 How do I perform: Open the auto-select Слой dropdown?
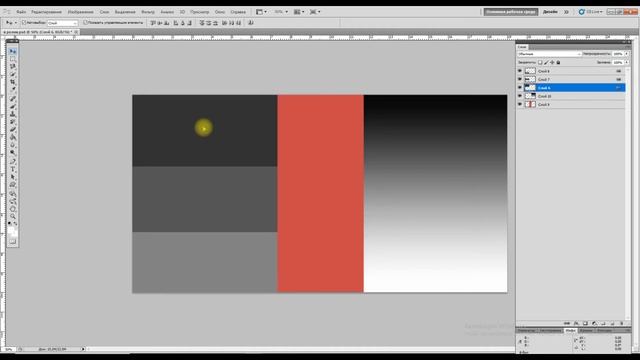pos(62,23)
